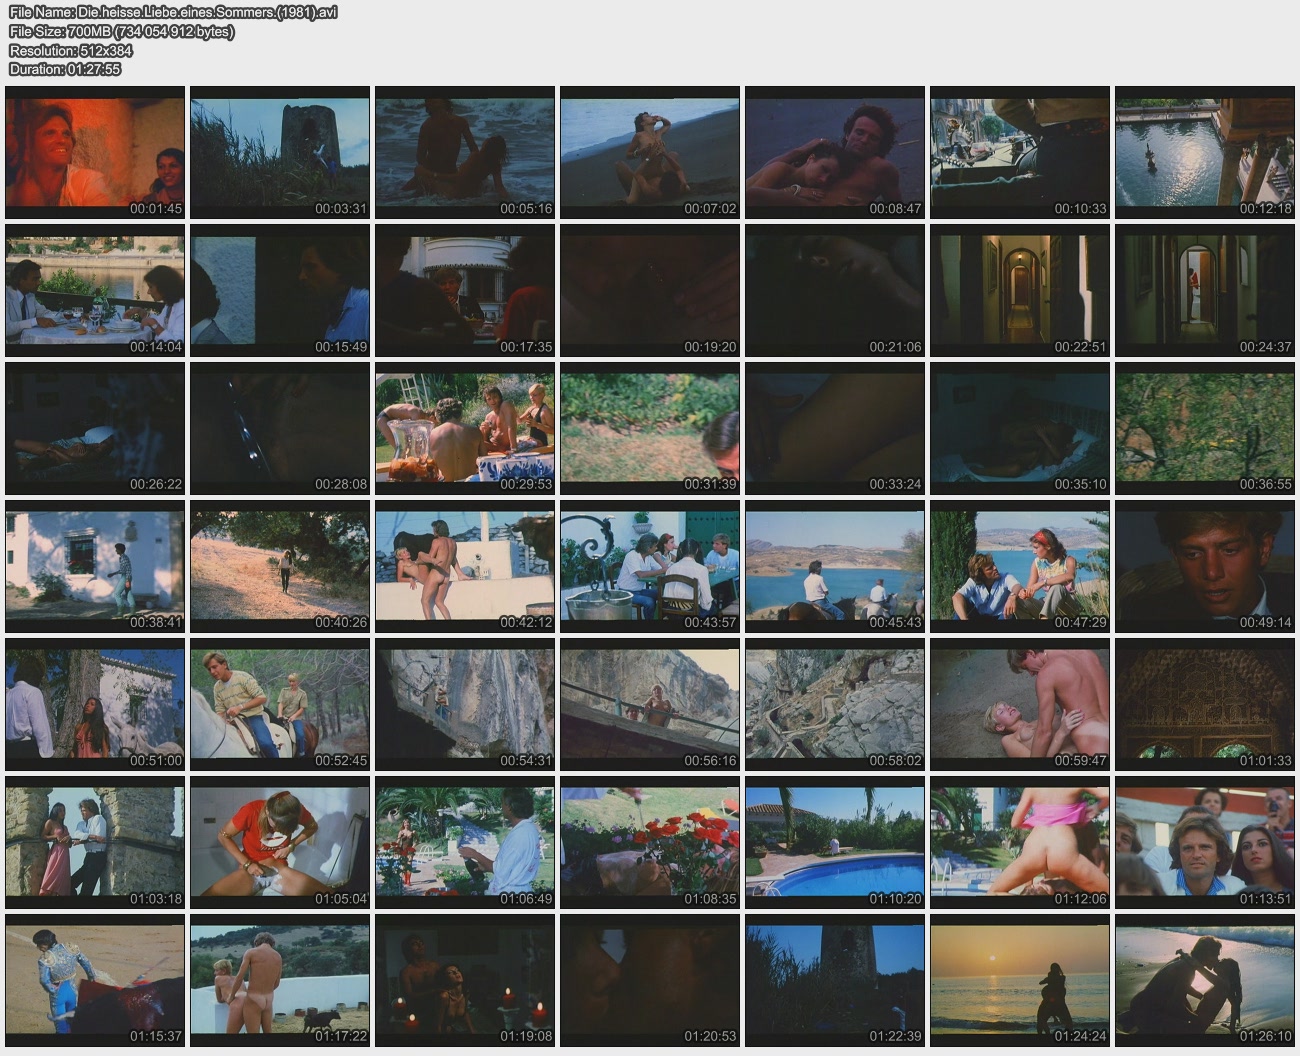Click the swimming pool thumbnail at 01:10:20
The width and height of the screenshot is (1300, 1056).
(x=834, y=842)
